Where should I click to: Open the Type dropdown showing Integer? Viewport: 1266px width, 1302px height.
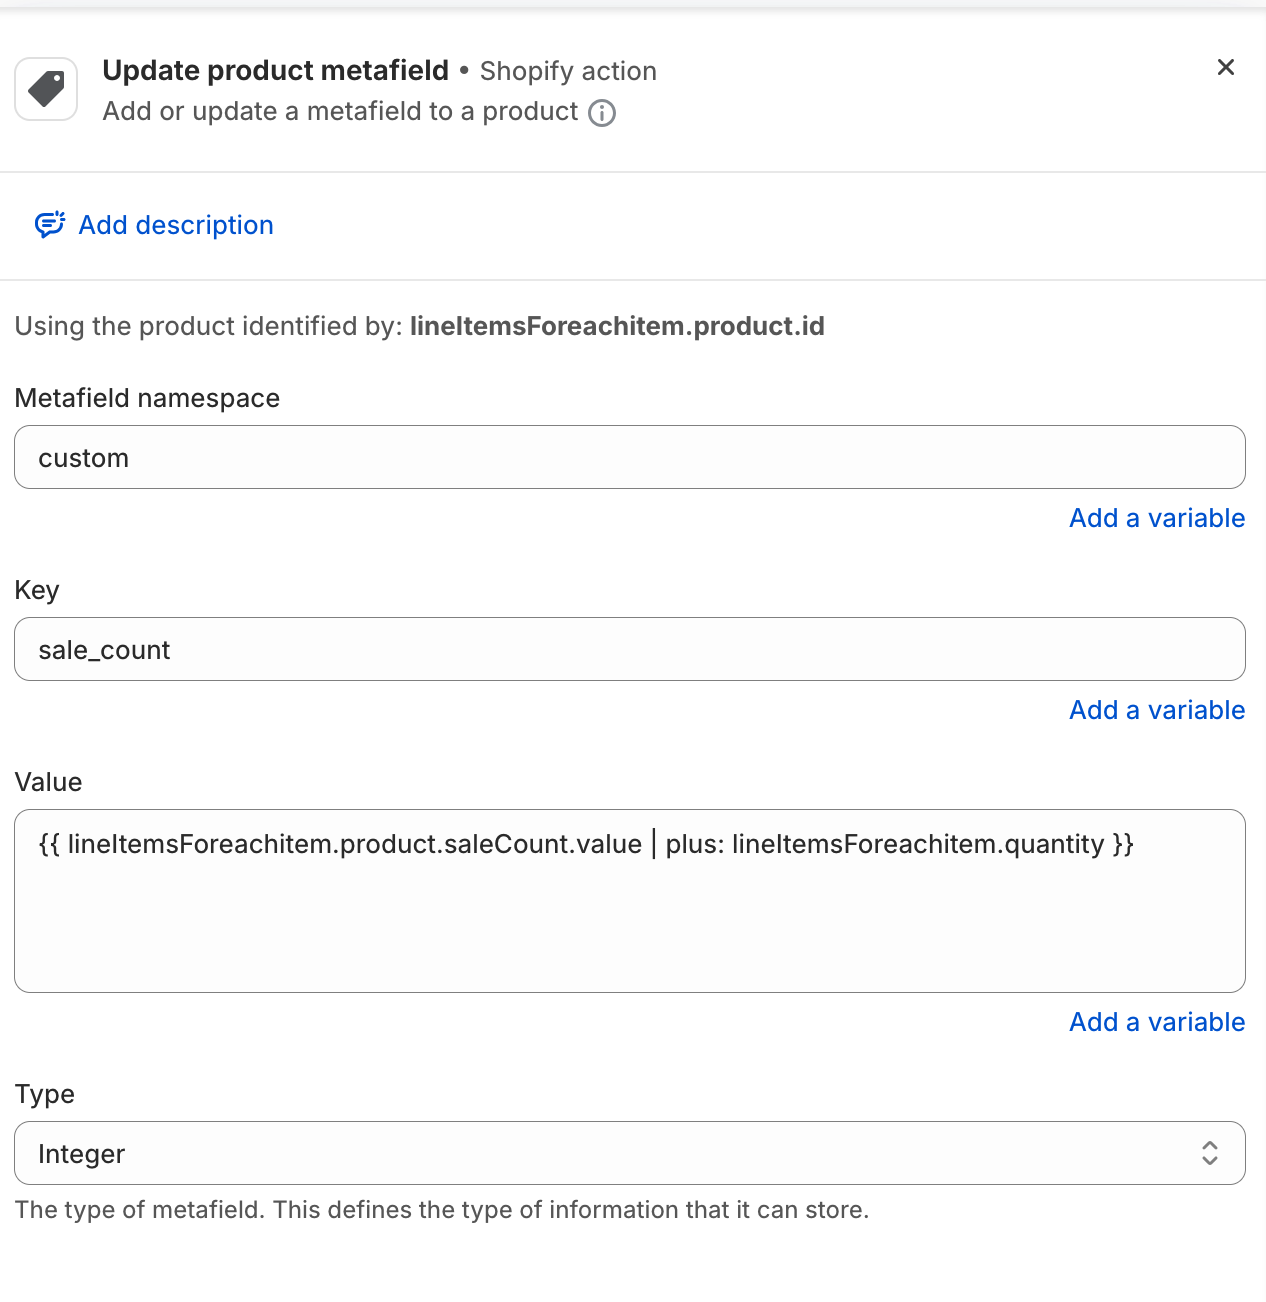coord(630,1153)
